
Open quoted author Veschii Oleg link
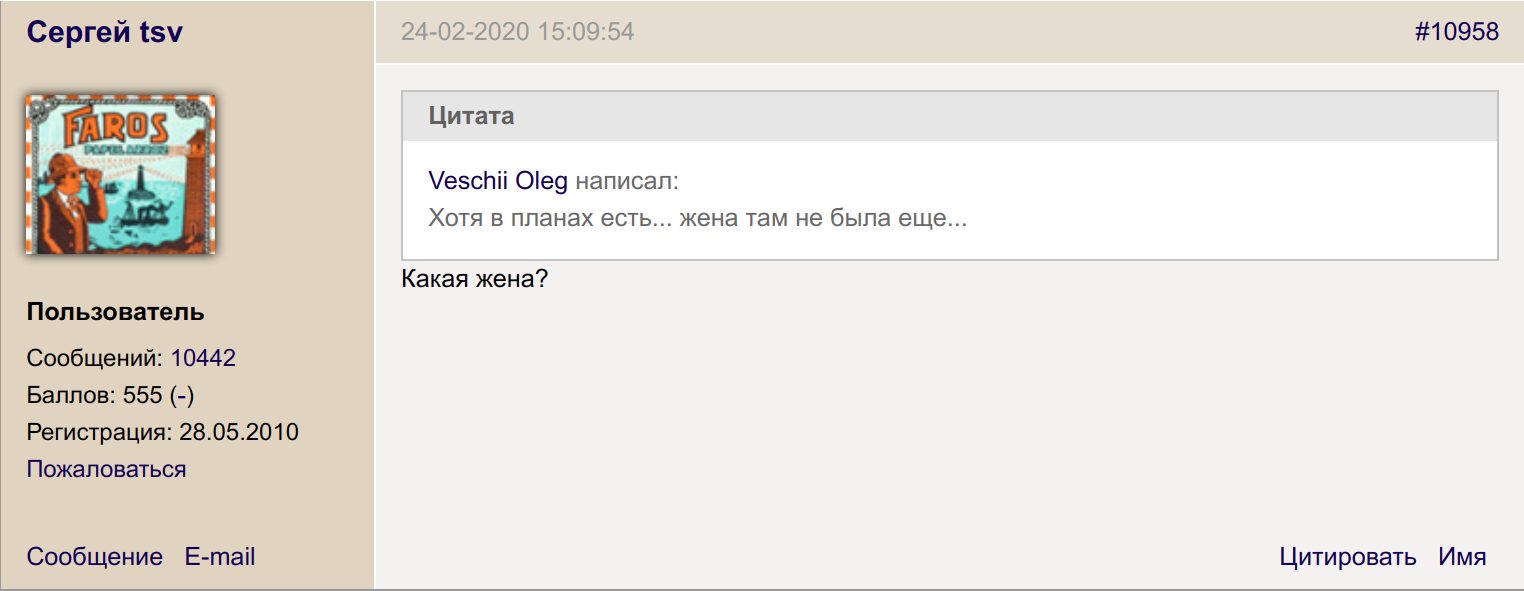pos(498,181)
